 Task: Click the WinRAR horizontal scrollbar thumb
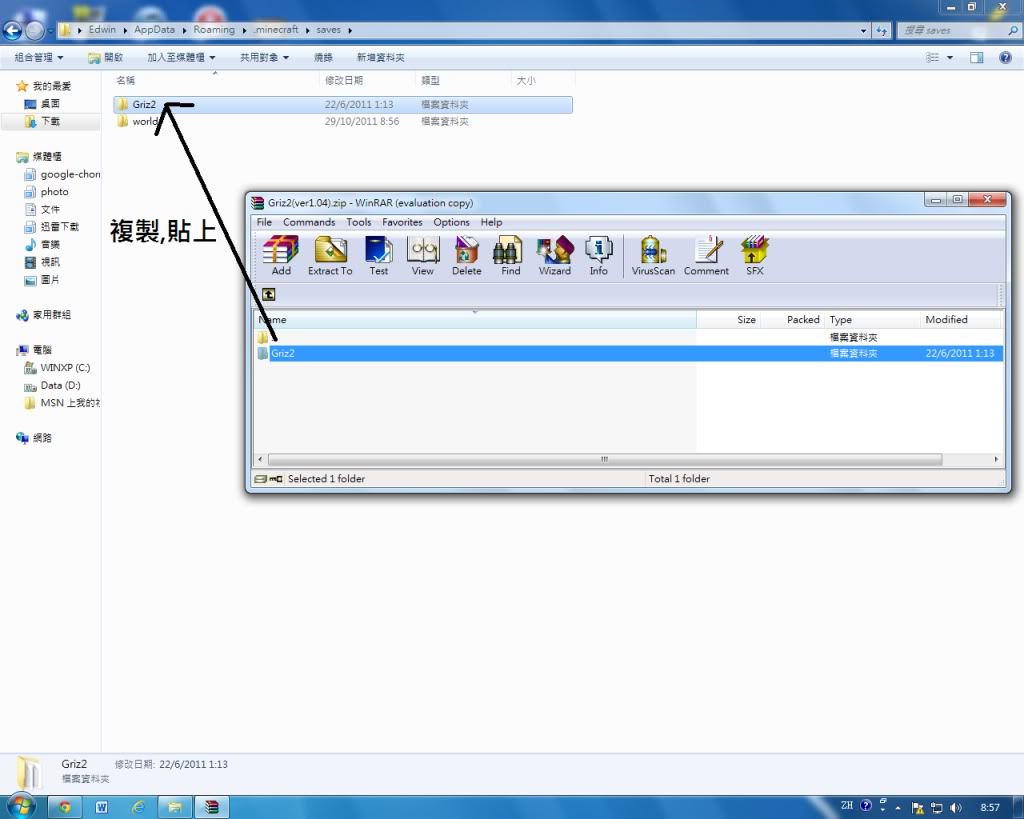tap(605, 459)
